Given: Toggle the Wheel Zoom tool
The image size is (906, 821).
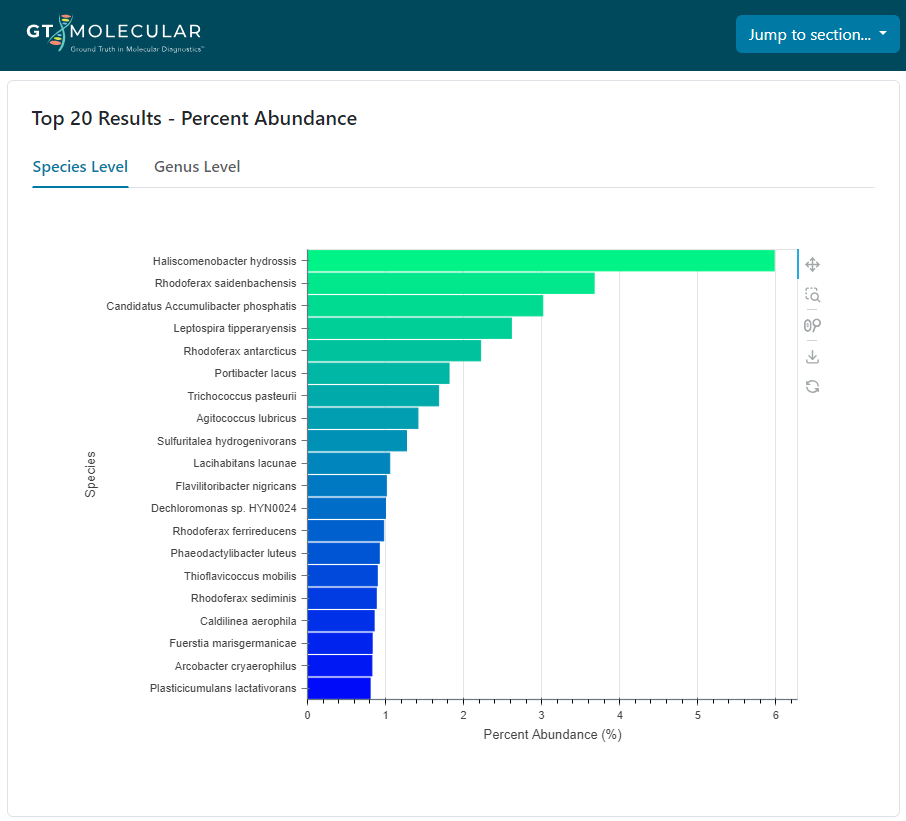Looking at the screenshot, I should point(812,326).
